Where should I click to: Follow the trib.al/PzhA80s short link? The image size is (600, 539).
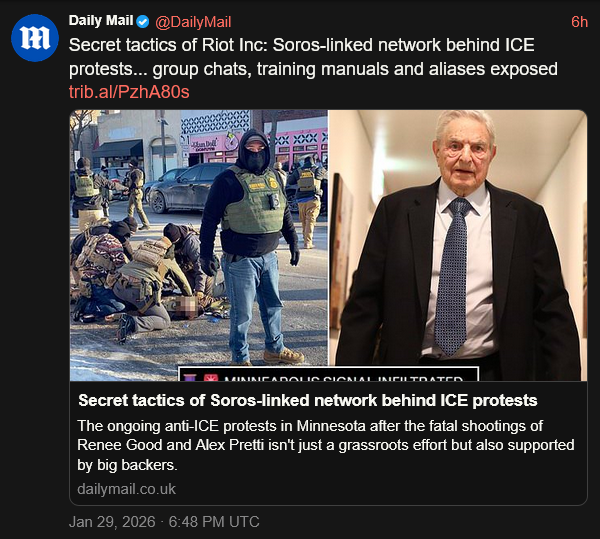129,92
